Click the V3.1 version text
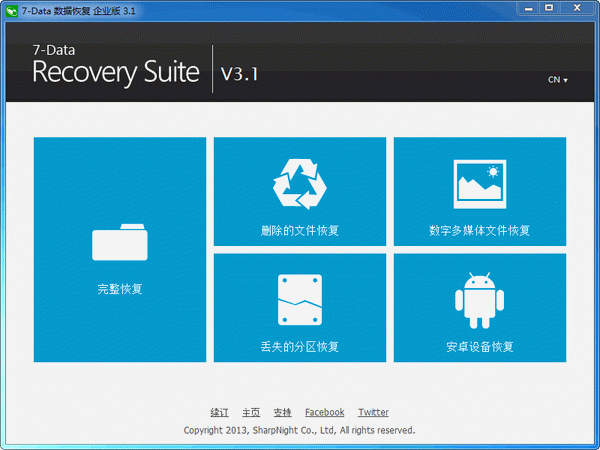The image size is (600, 450). coord(240,74)
